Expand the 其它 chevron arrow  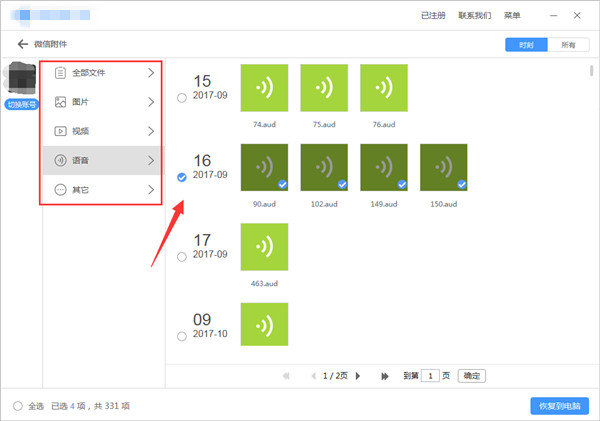click(x=151, y=189)
